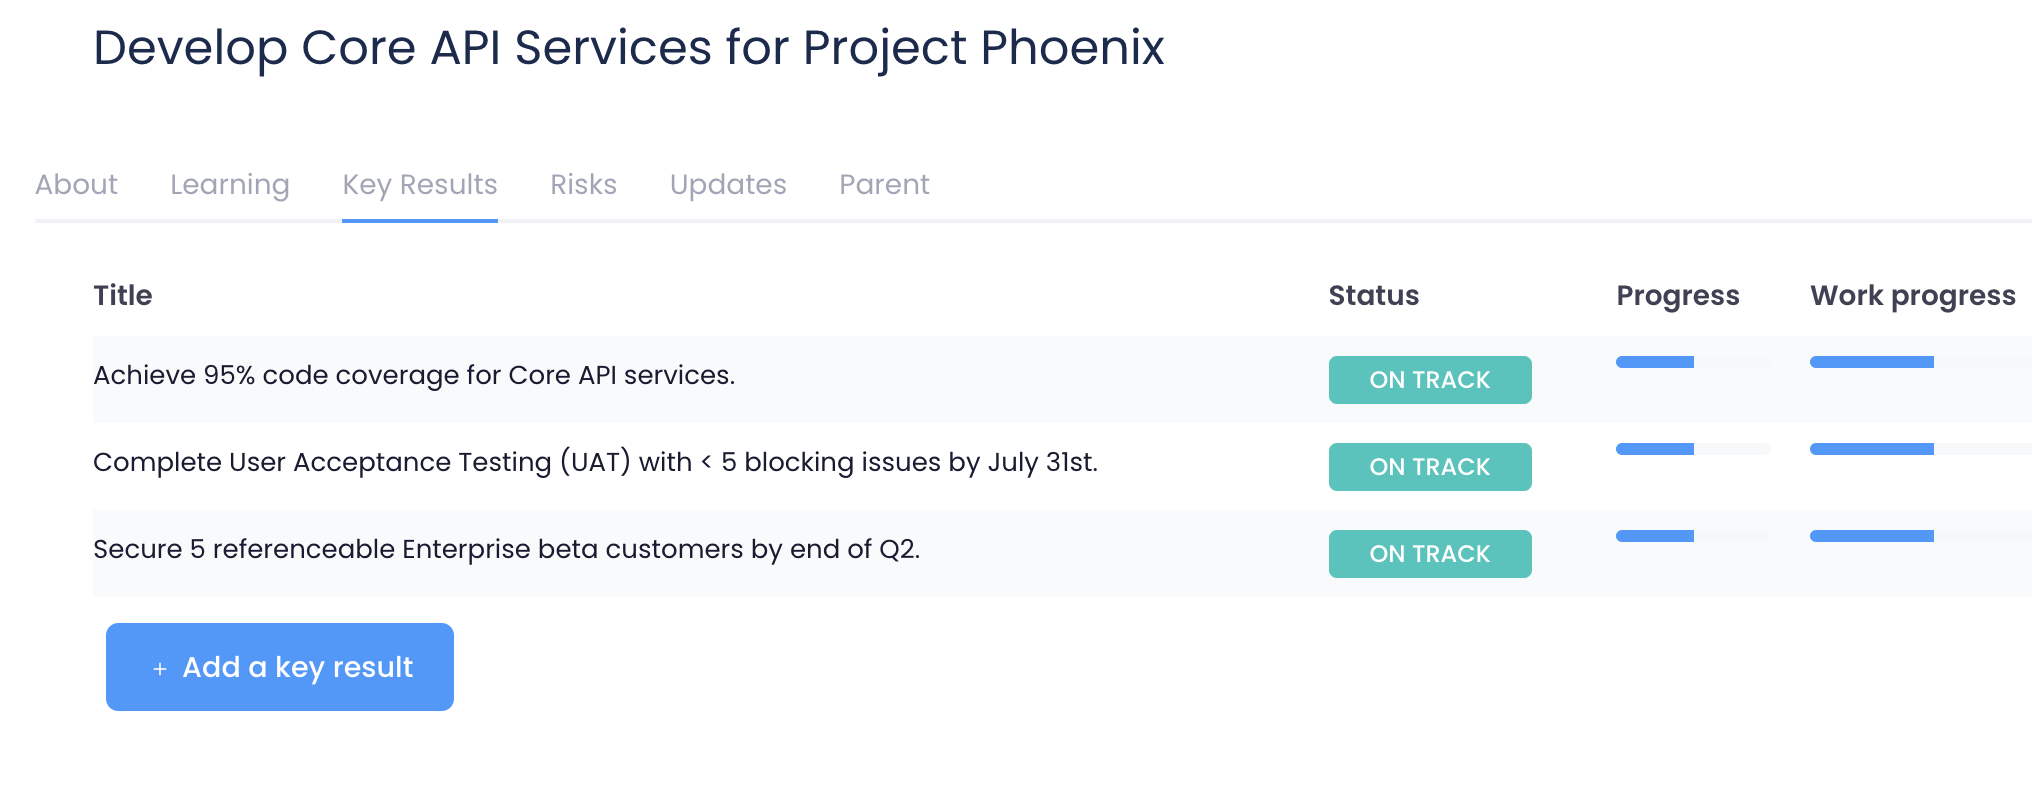The image size is (2032, 798).
Task: Switch to the Parent tab
Action: (x=884, y=185)
